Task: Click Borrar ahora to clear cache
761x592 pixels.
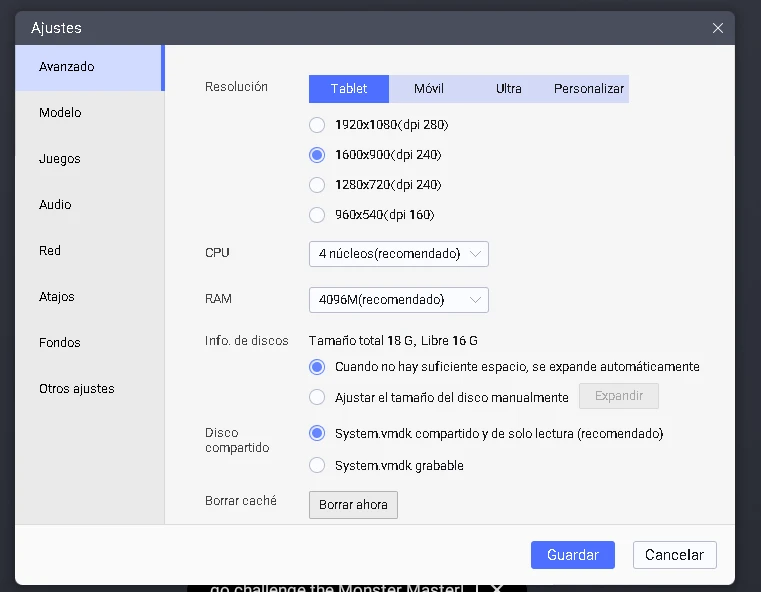Action: [x=353, y=505]
